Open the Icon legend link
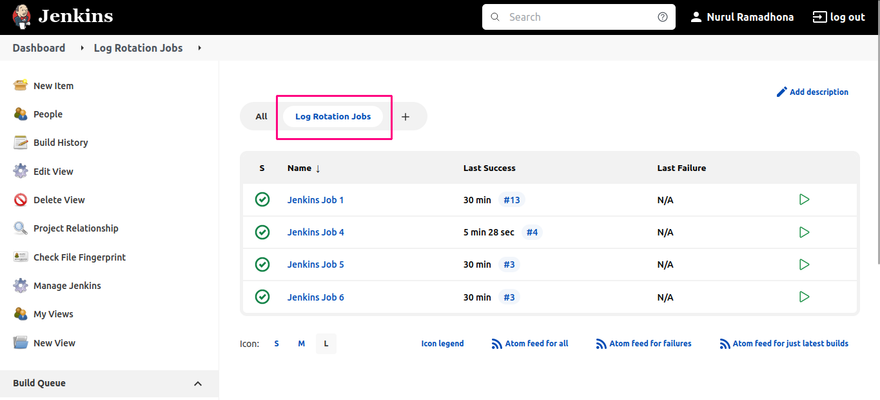The width and height of the screenshot is (880, 400). 442,343
